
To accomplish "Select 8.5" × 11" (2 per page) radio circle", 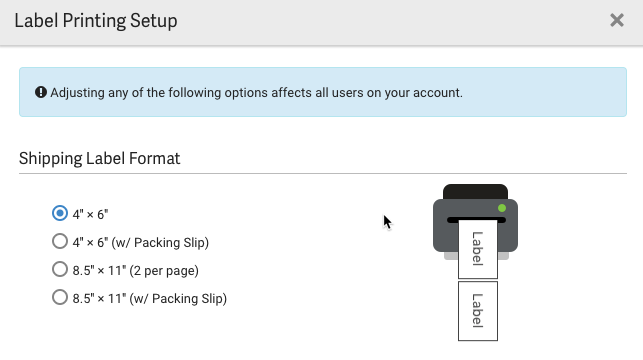I will coord(60,269).
